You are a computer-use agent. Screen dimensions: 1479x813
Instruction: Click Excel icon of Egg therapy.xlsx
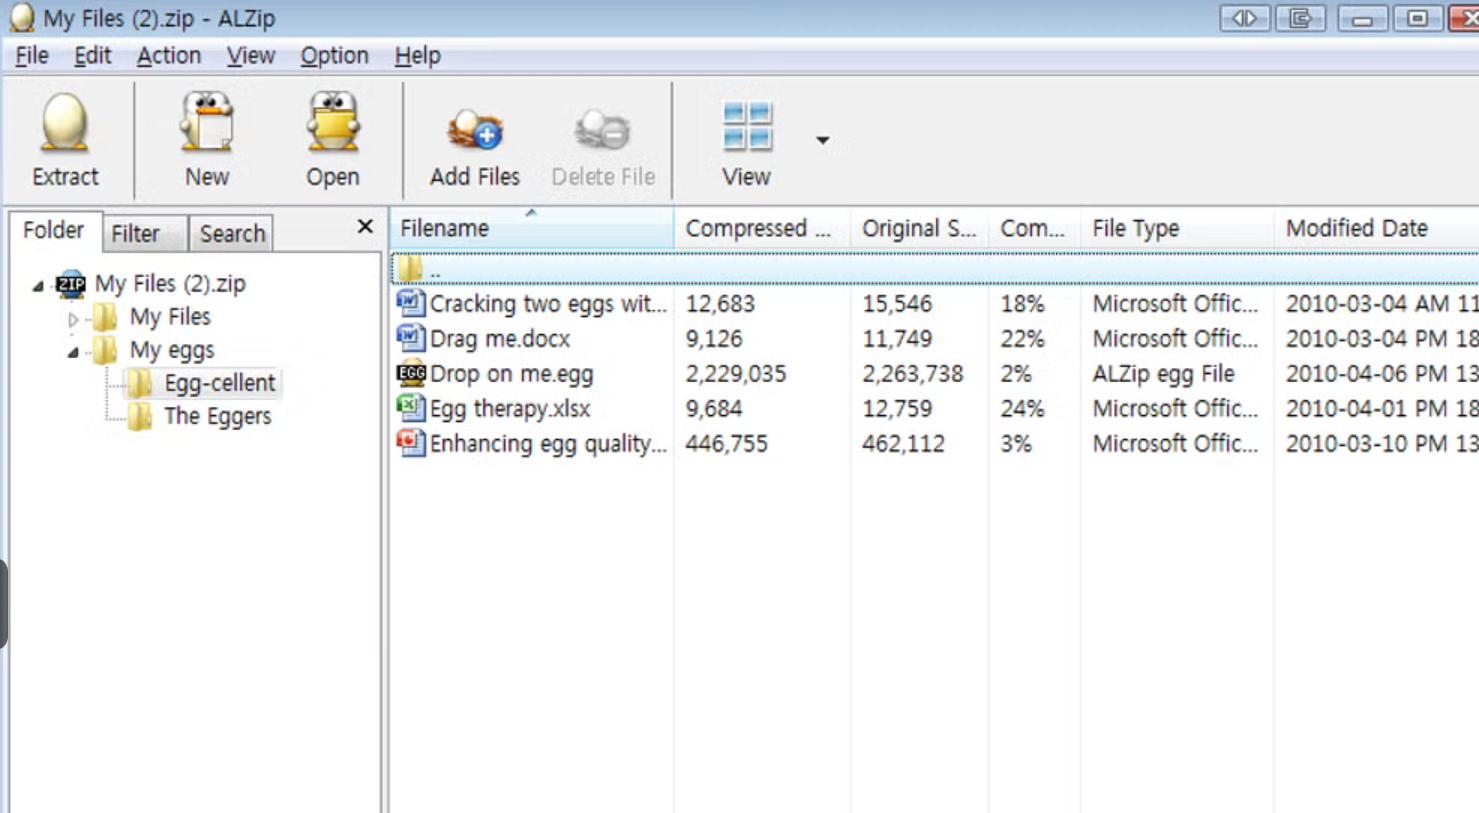click(411, 407)
